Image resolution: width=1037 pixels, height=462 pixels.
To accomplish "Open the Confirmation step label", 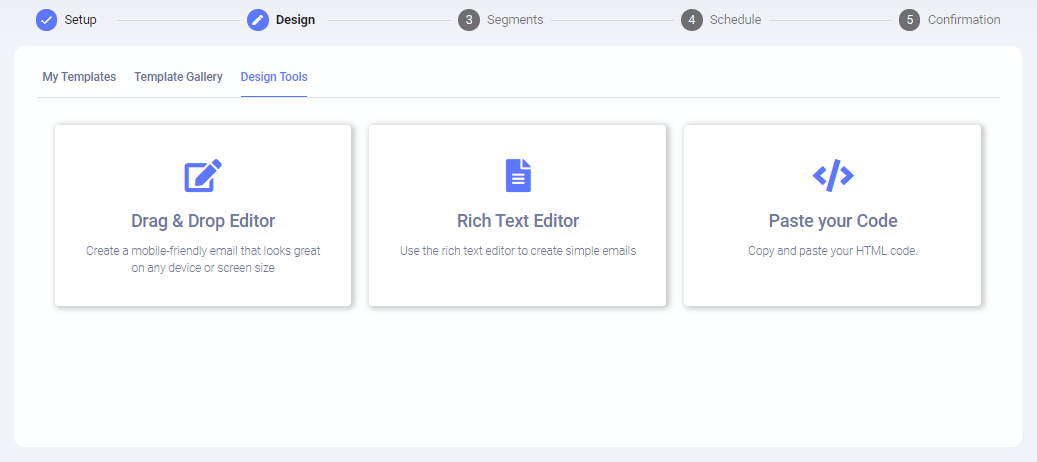I will [963, 20].
